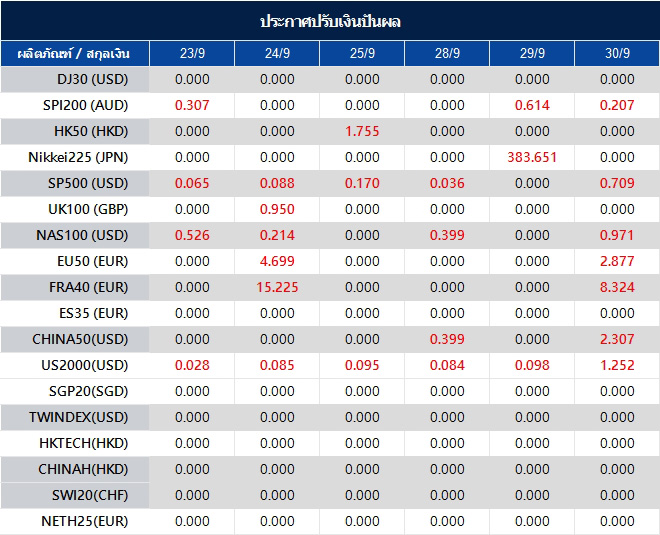
Task: Click the 30/9 column header
Action: point(617,53)
